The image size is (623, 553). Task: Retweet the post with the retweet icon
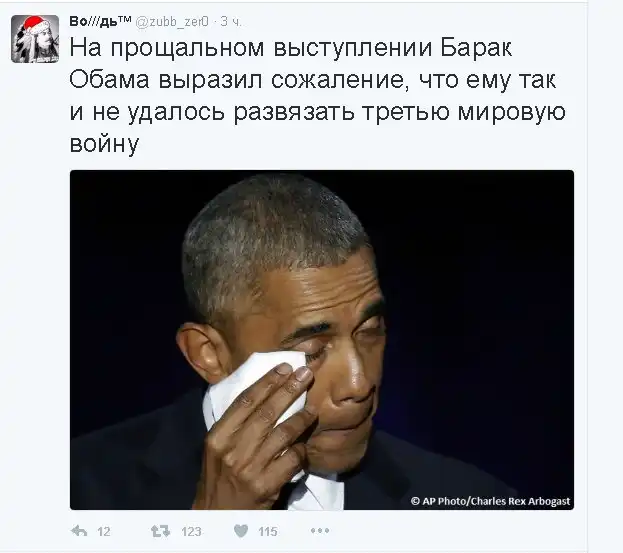(x=160, y=531)
